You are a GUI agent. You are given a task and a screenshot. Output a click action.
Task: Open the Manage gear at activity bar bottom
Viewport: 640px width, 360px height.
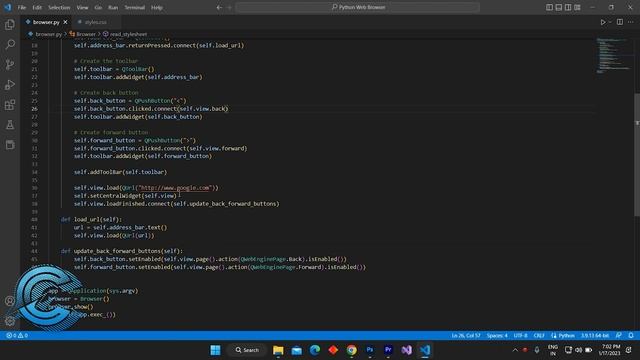click(x=10, y=321)
